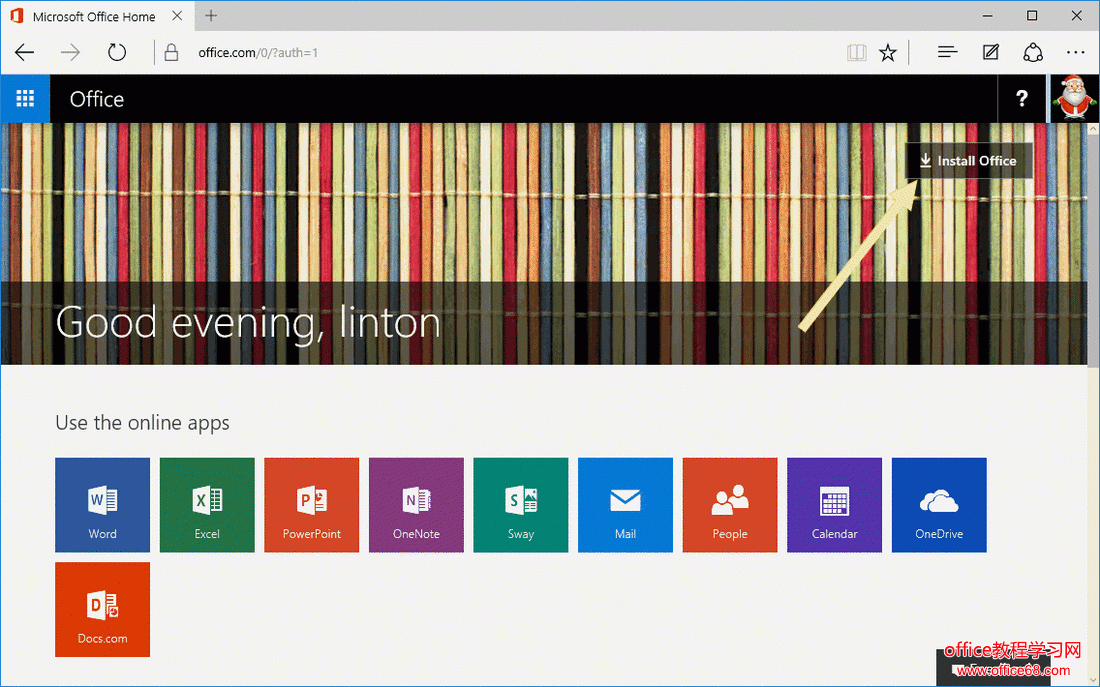This screenshot has height=687, width=1100.
Task: Open the Mail app
Action: point(625,505)
